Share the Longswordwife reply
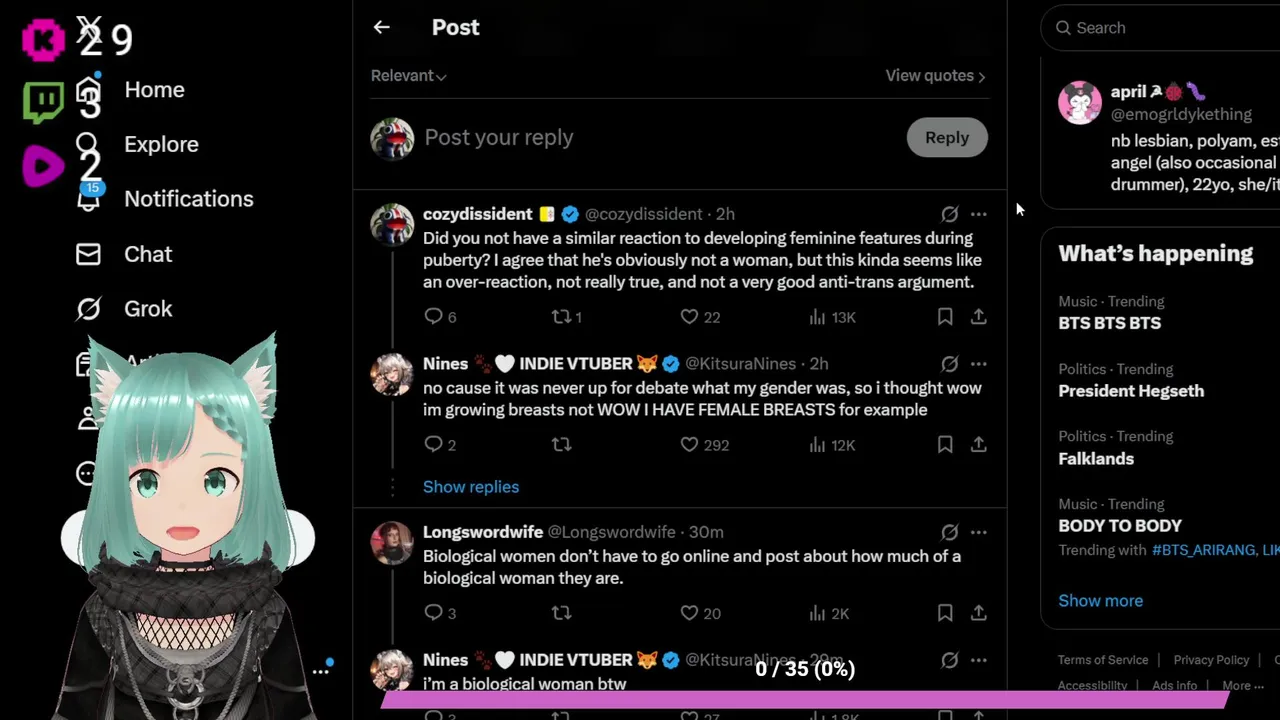1280x720 pixels. click(x=979, y=613)
